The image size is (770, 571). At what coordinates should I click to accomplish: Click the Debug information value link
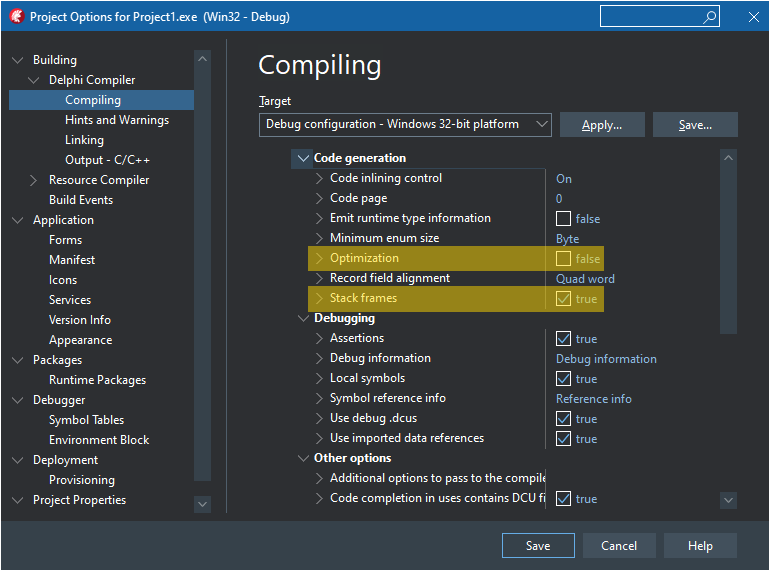(606, 358)
